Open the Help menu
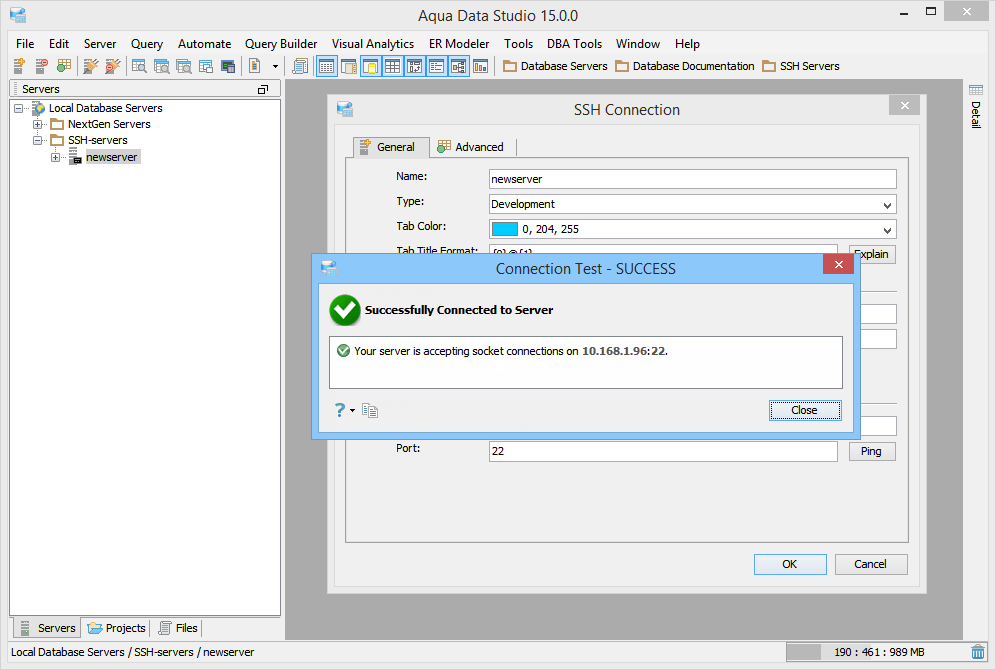Viewport: 996px width, 670px height. point(687,44)
